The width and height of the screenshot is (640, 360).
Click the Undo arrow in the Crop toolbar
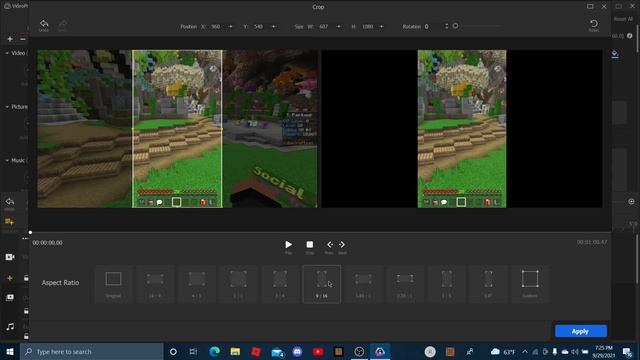tap(44, 24)
